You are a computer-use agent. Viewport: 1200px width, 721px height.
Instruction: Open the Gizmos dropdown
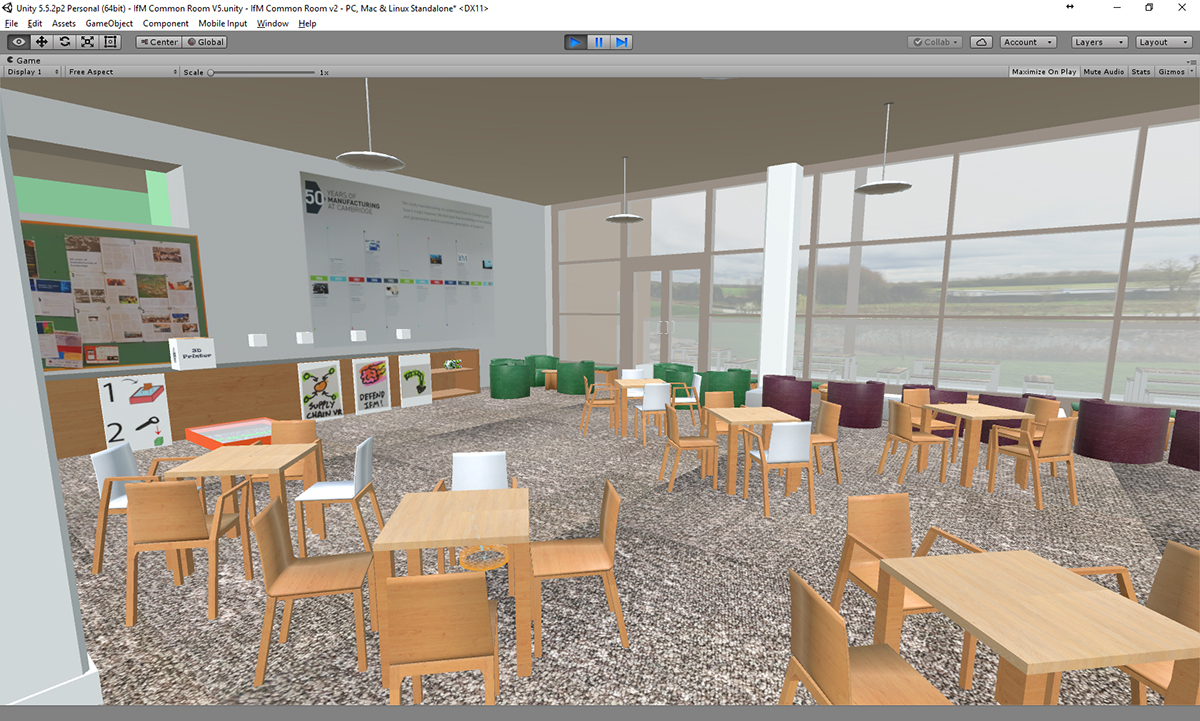[1174, 72]
